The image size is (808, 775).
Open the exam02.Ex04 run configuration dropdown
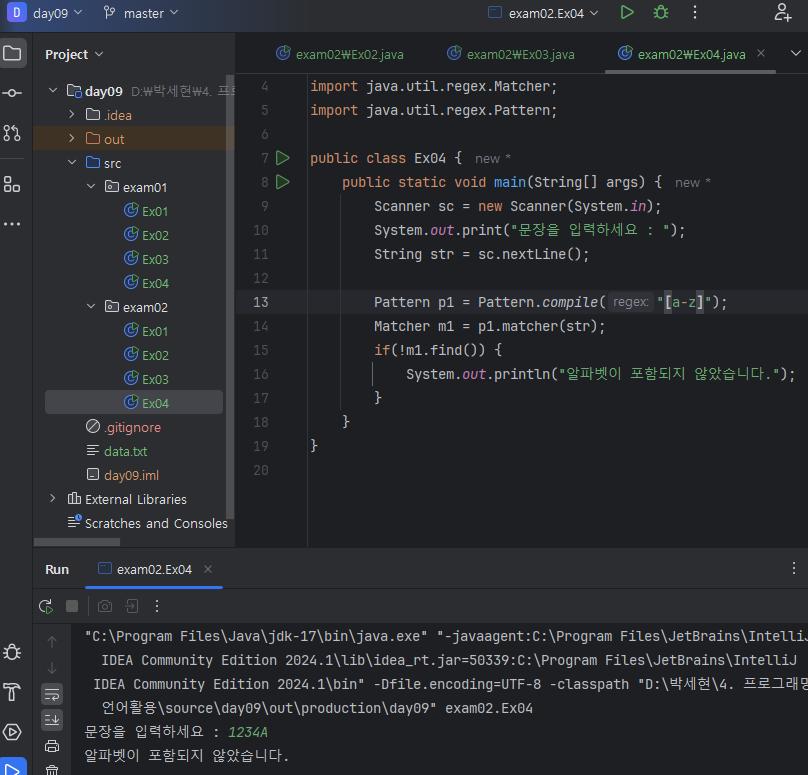coord(544,13)
